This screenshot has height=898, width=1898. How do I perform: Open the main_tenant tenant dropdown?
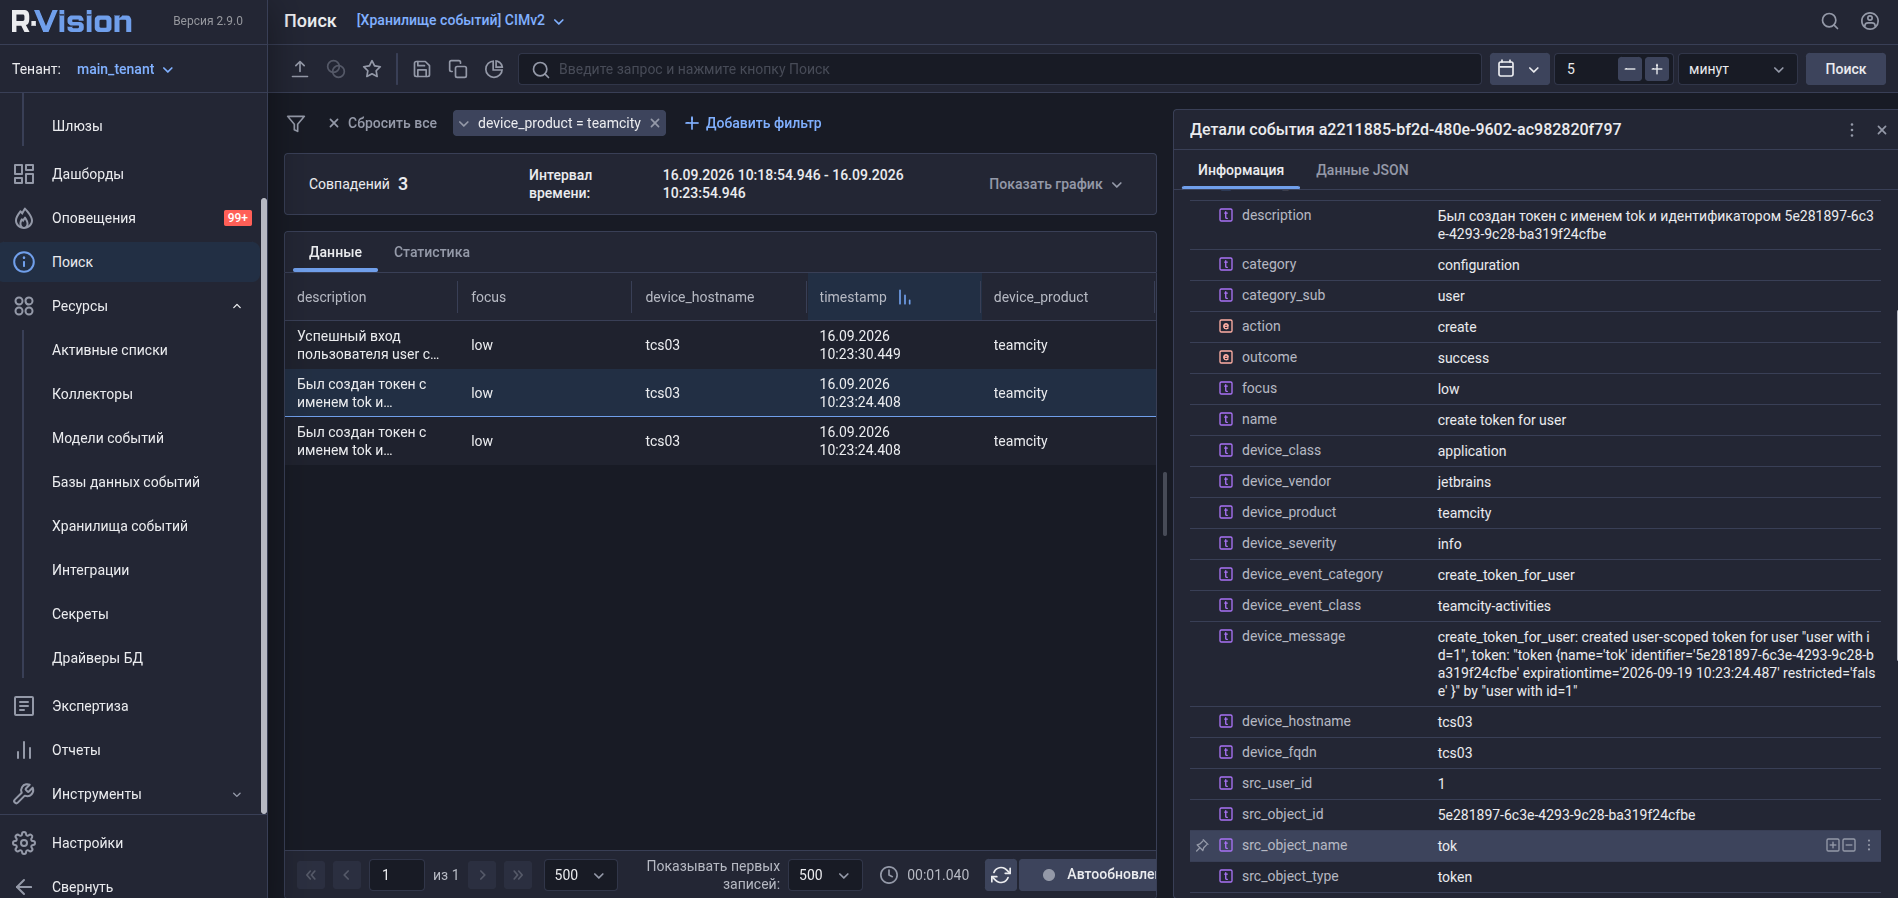click(125, 69)
